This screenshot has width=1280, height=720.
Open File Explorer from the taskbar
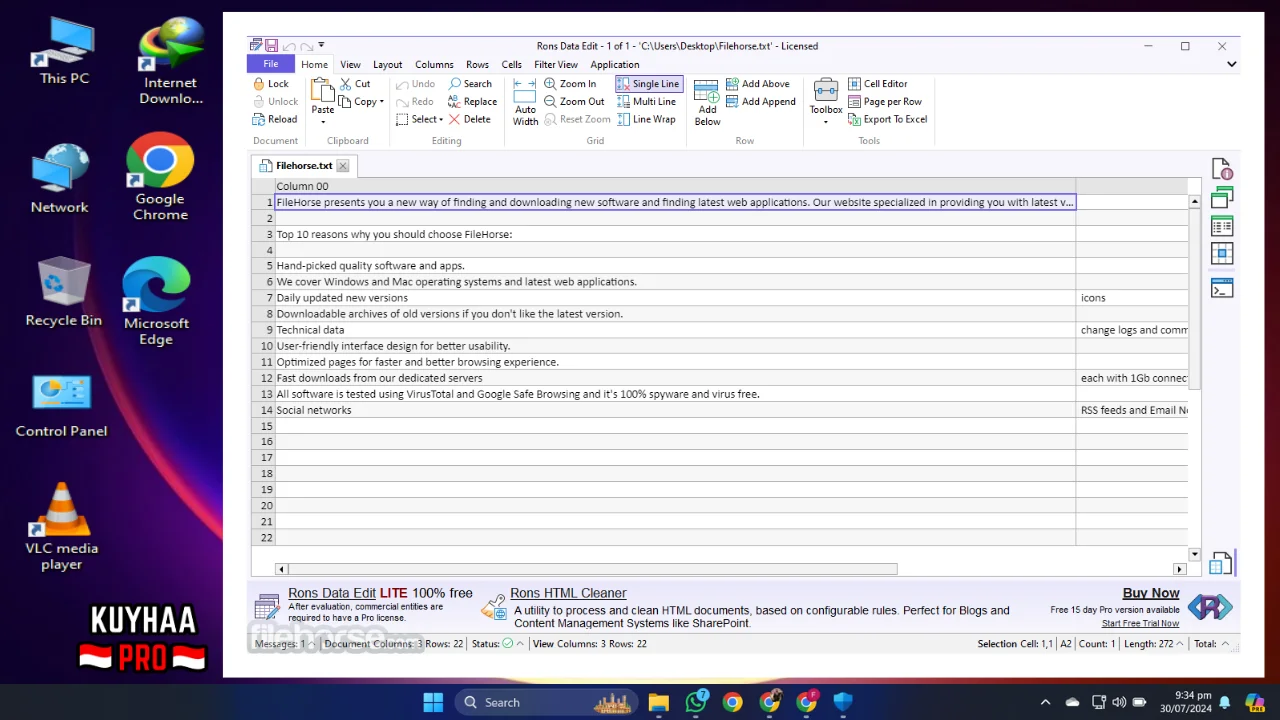(658, 702)
